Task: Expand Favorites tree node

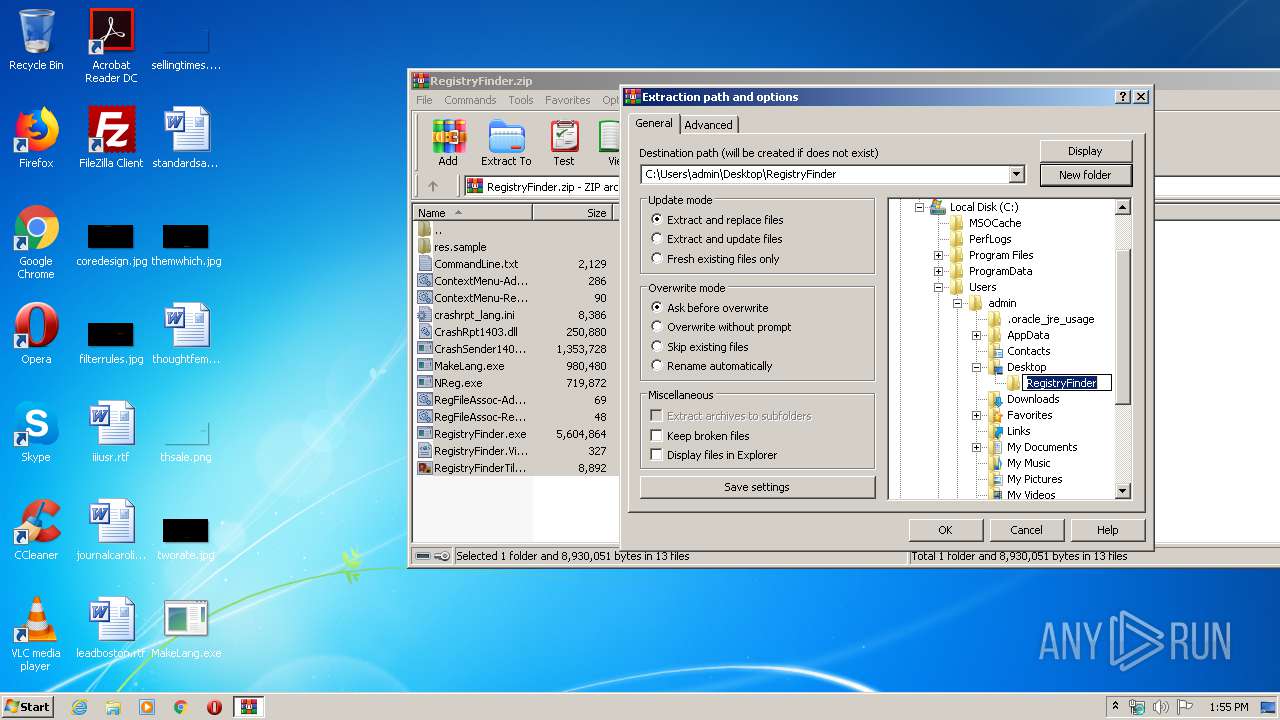Action: click(976, 415)
